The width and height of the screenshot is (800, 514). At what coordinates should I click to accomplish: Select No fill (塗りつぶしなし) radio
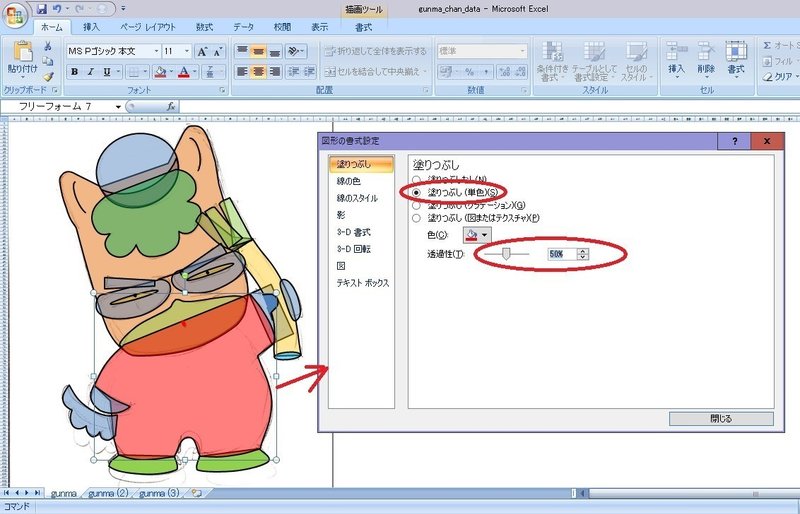coord(416,180)
